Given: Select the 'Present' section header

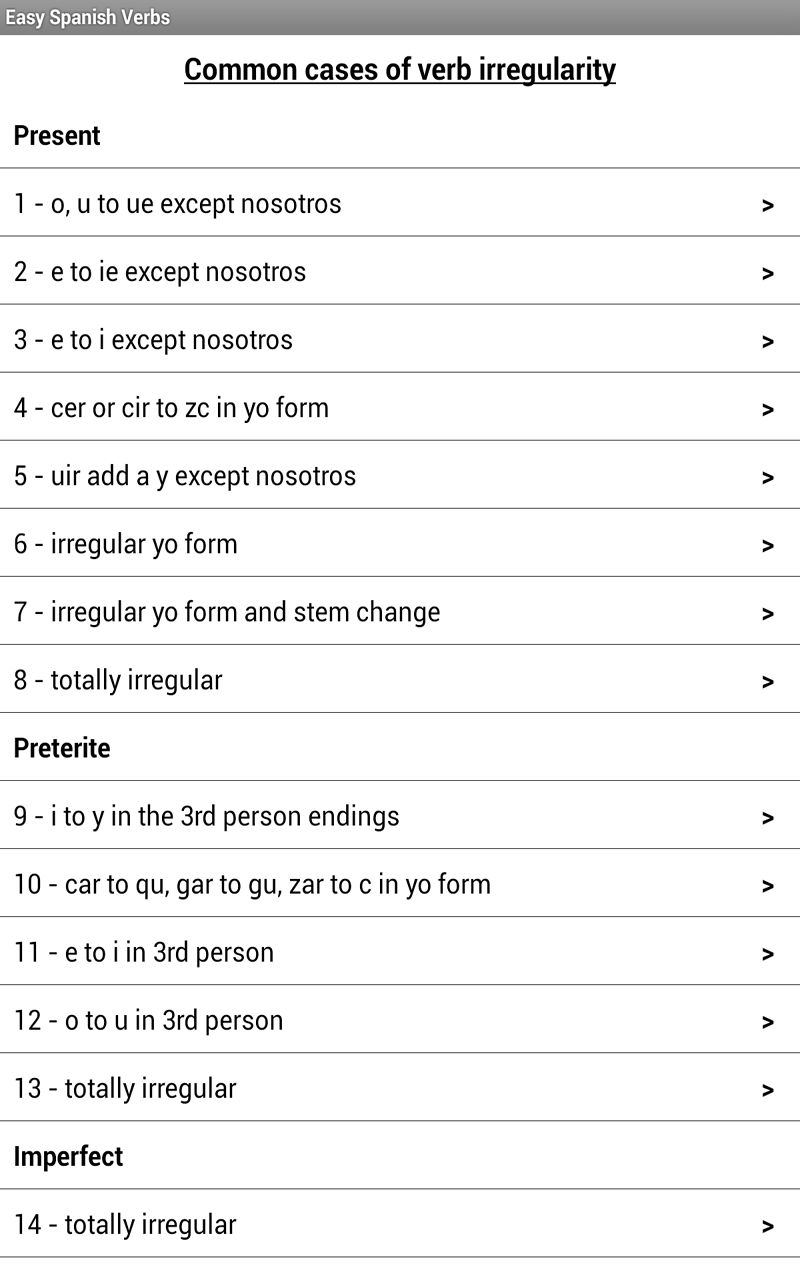Looking at the screenshot, I should pyautogui.click(x=57, y=135).
